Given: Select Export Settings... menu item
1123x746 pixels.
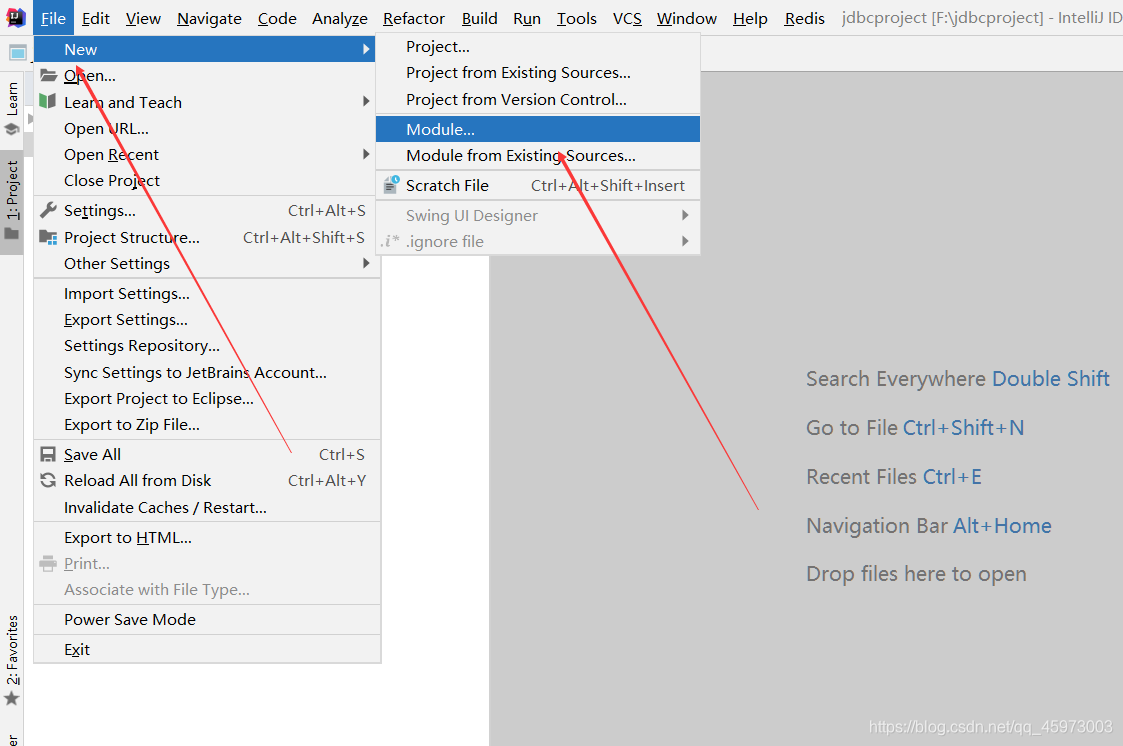Looking at the screenshot, I should (x=207, y=319).
